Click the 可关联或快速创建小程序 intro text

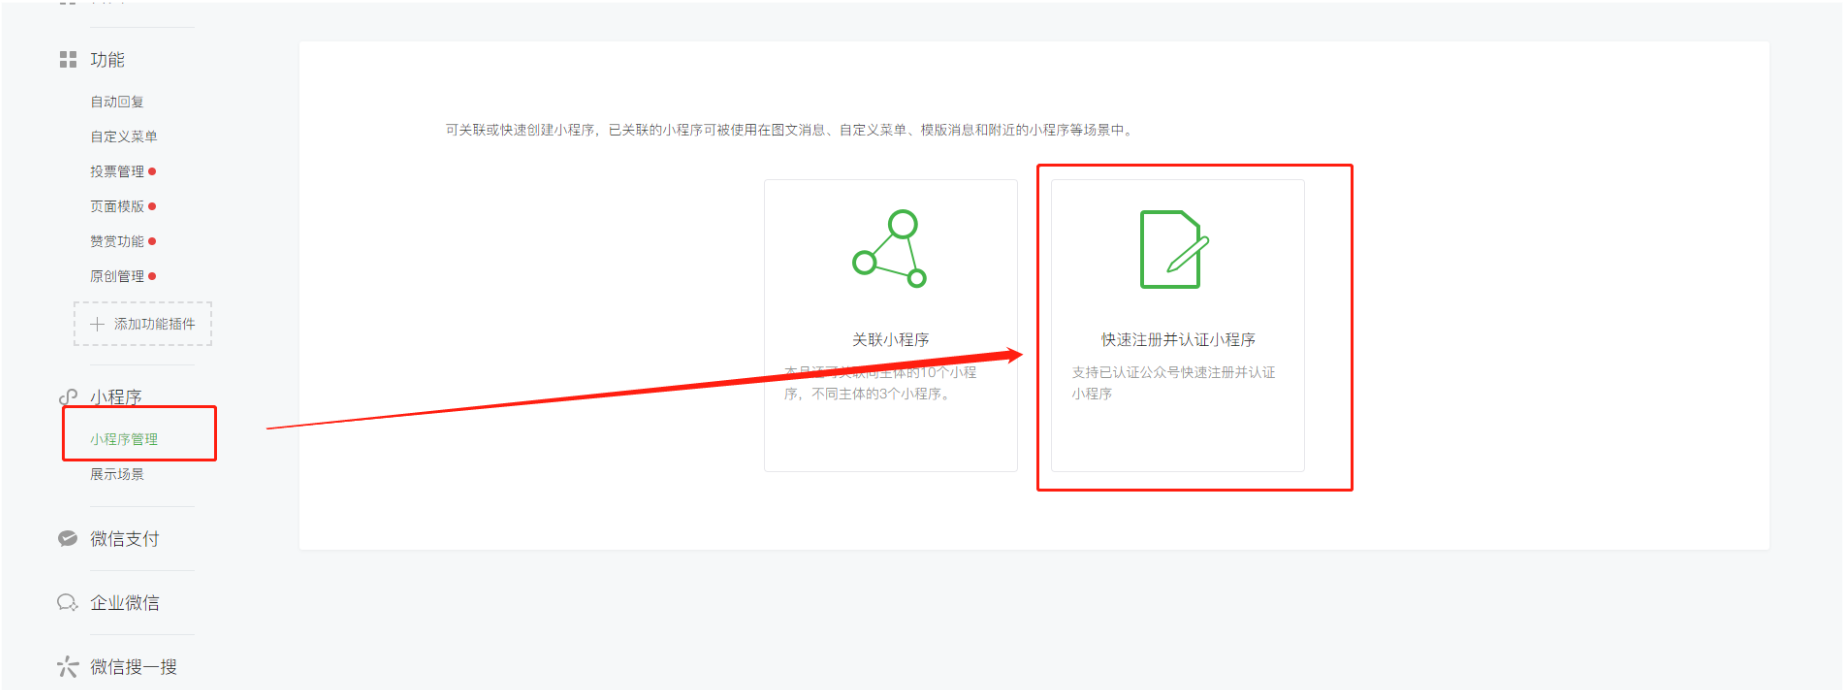[790, 130]
